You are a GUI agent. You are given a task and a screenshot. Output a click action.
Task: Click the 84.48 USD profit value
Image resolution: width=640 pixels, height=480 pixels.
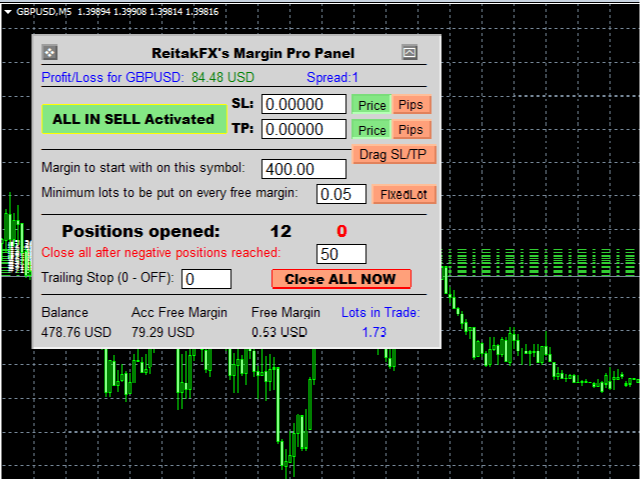tap(223, 77)
